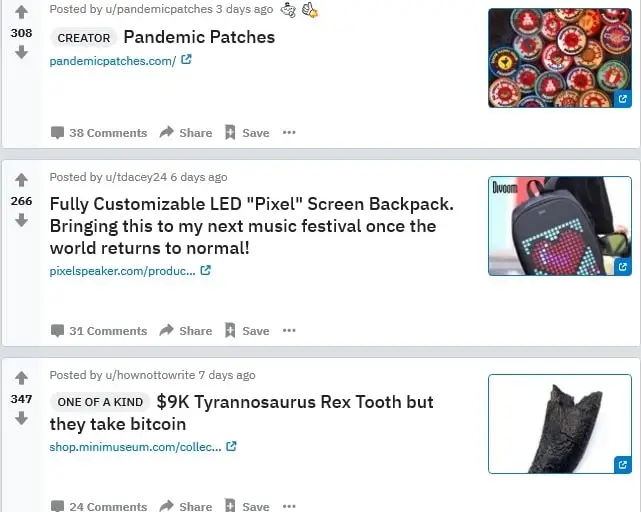Upvote the LED Pixel Screen Backpack post
This screenshot has width=641, height=512.
click(21, 180)
